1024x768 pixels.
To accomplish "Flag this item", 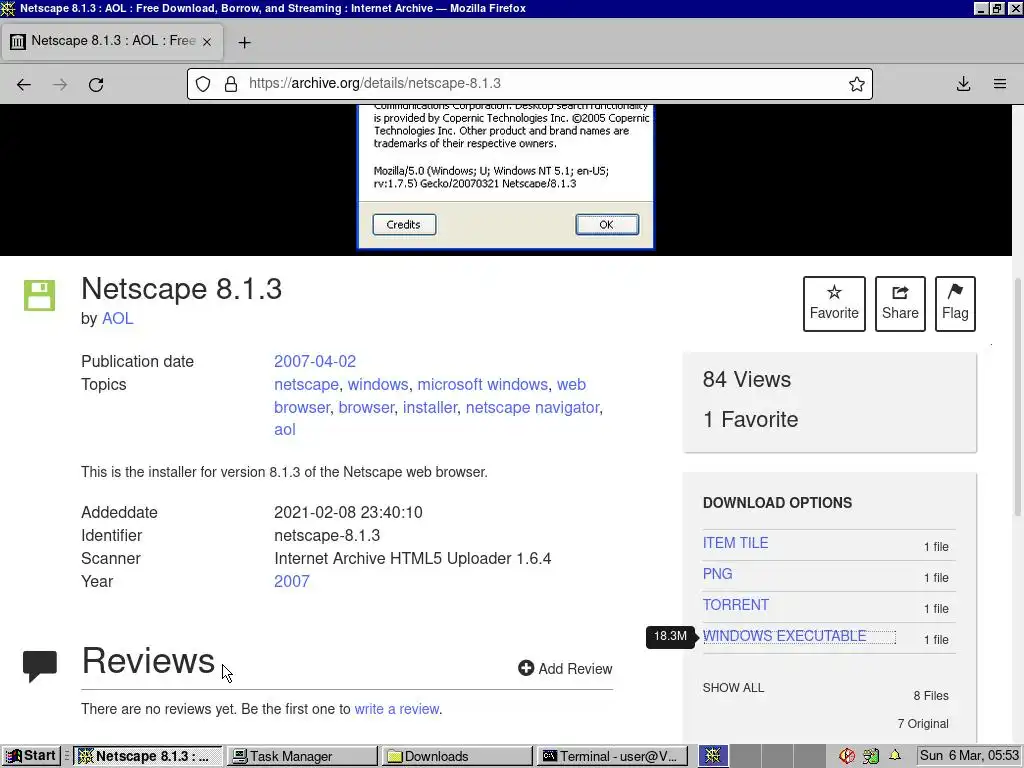I will pos(955,304).
